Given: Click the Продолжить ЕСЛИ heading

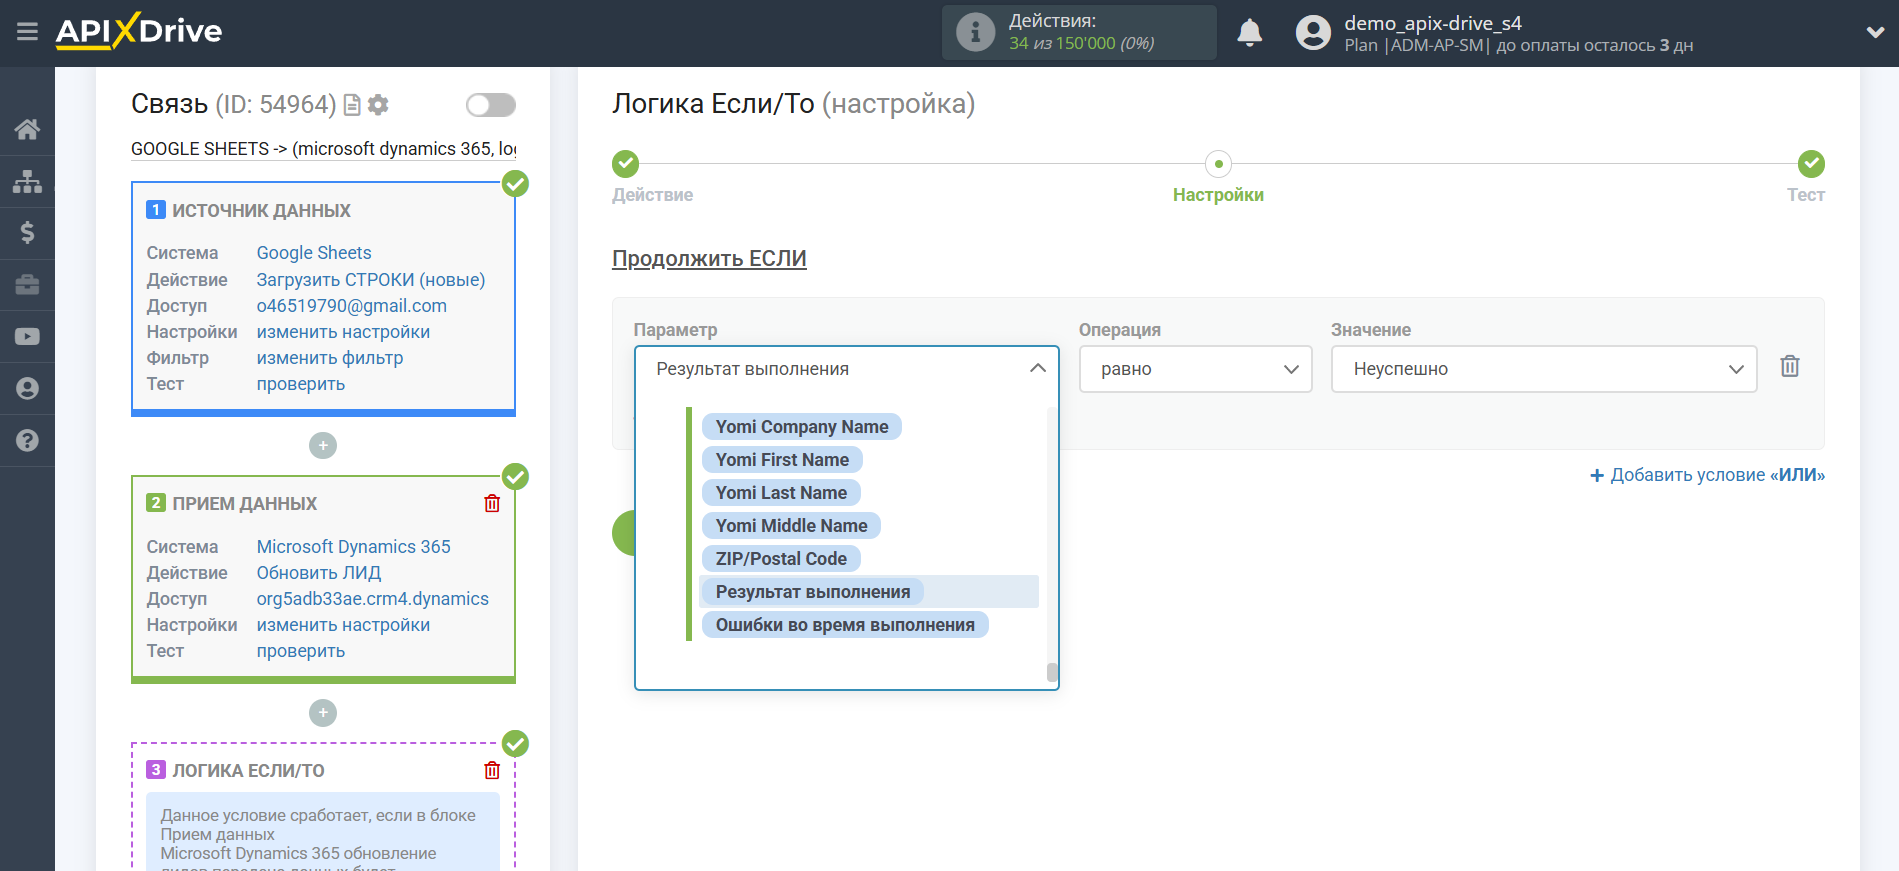Looking at the screenshot, I should pyautogui.click(x=709, y=259).
